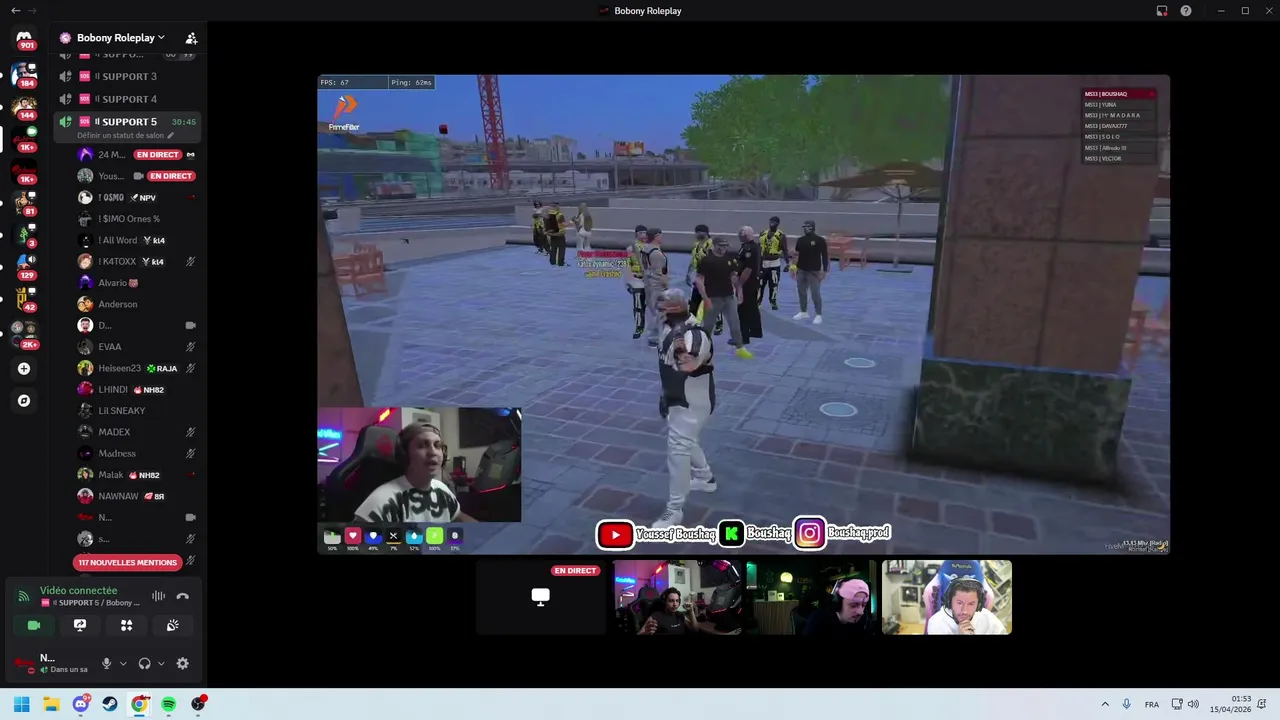This screenshot has width=1280, height=720.
Task: Select pink-cap participant webcam tile
Action: (x=811, y=597)
